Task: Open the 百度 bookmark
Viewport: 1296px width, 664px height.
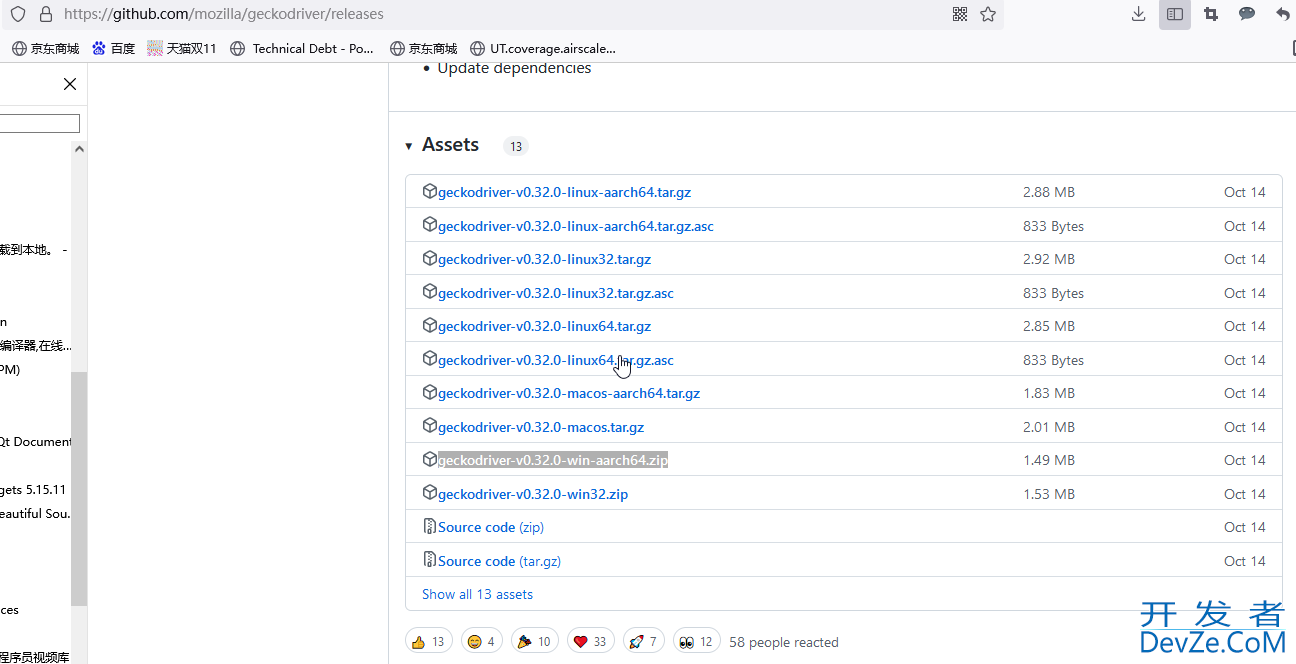Action: click(113, 48)
